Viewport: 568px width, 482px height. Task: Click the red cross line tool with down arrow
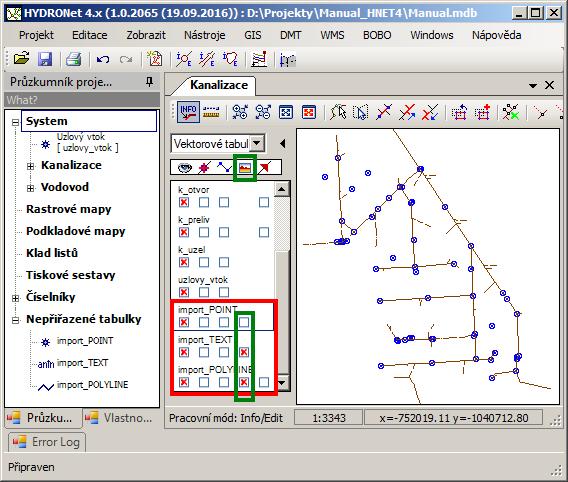coord(430,112)
